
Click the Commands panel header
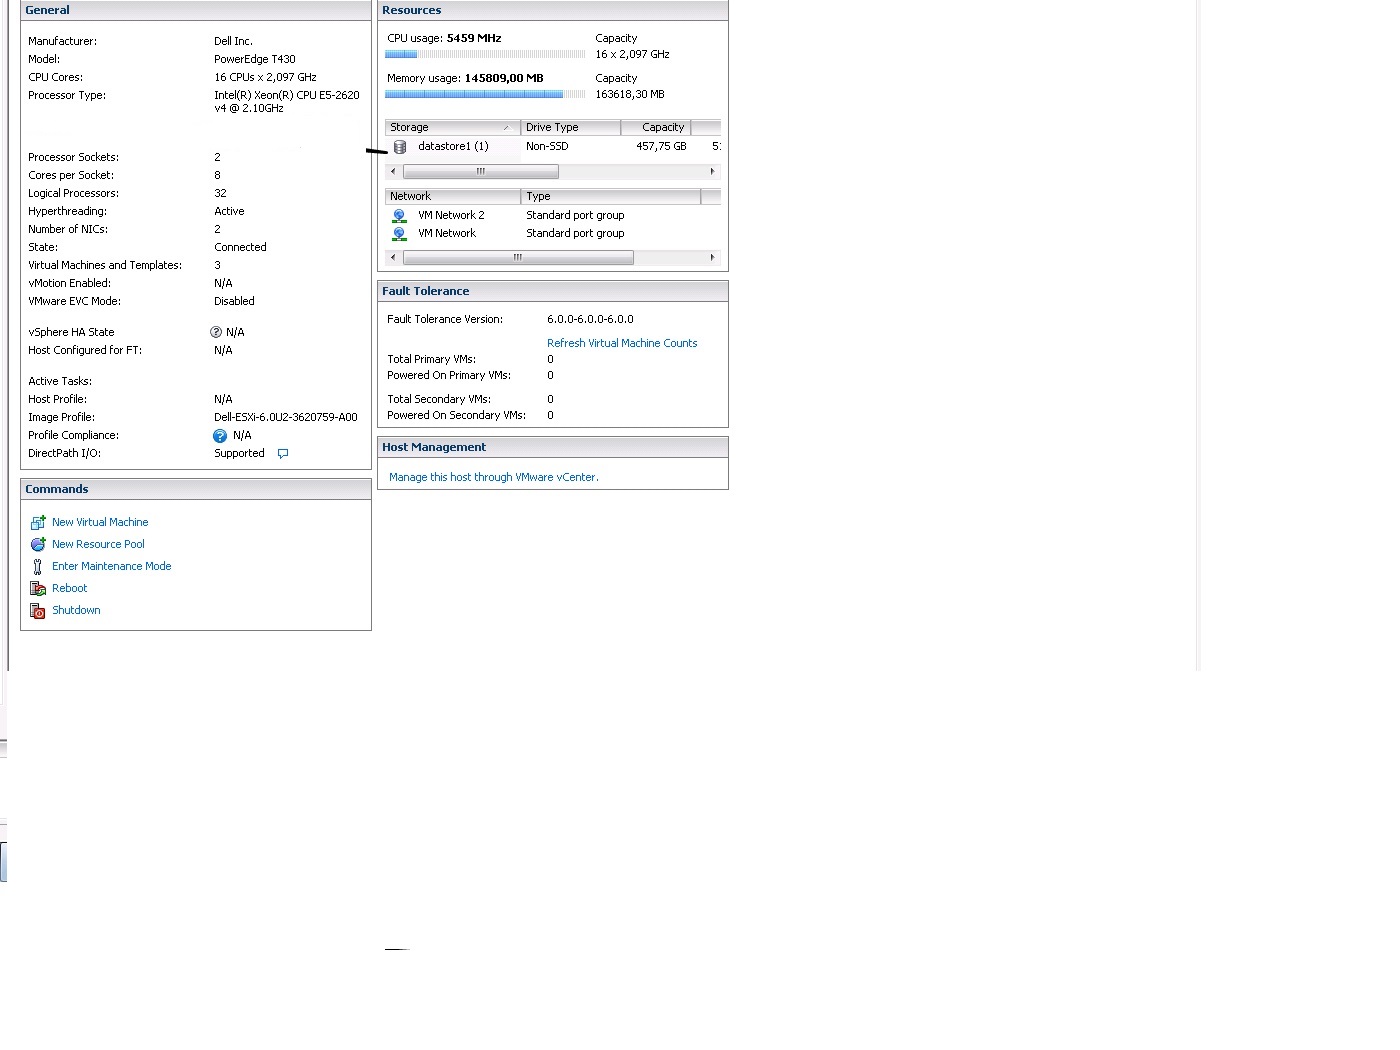[196, 489]
